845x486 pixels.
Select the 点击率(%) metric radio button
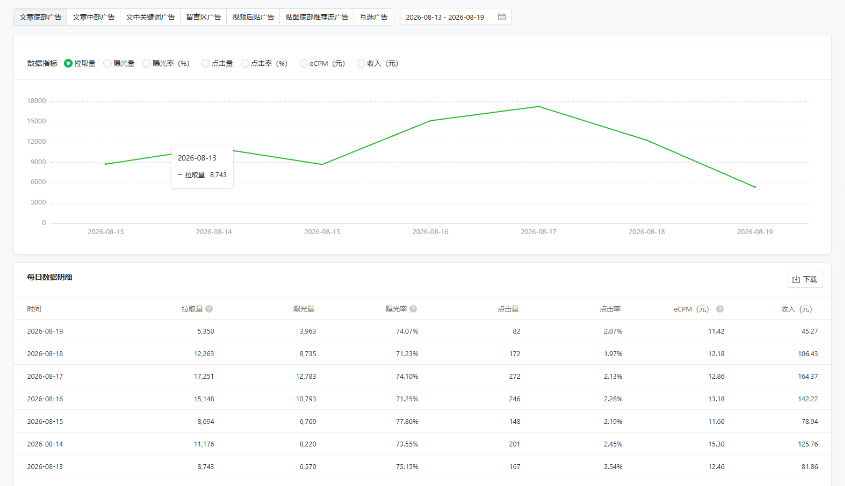[x=245, y=64]
